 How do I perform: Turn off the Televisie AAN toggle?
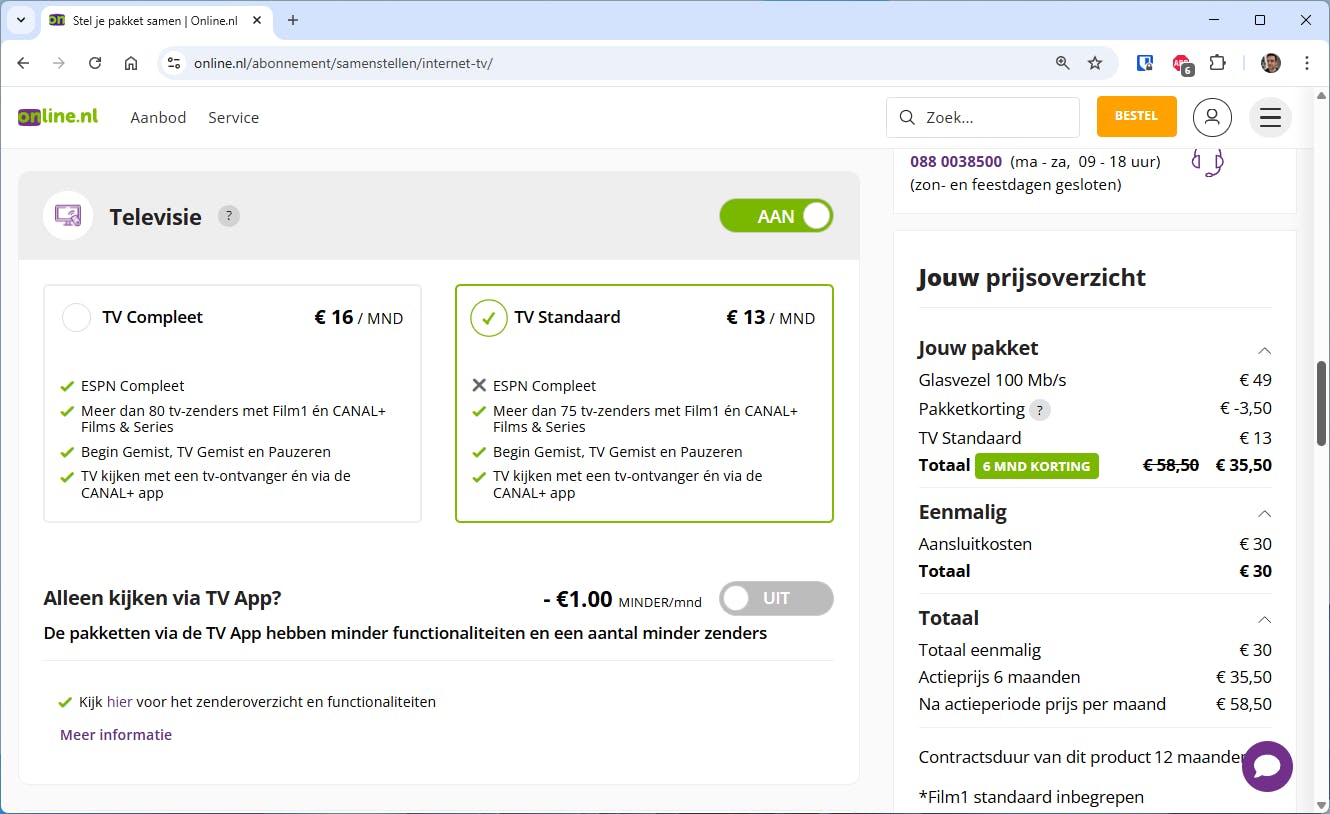776,215
